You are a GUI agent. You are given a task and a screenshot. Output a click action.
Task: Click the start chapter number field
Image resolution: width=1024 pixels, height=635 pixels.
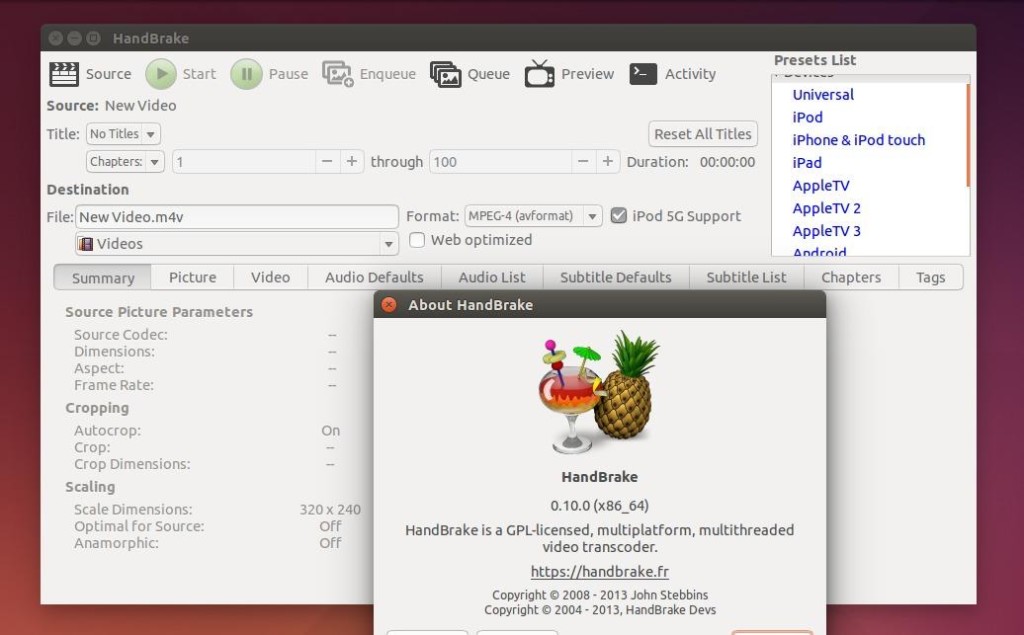pyautogui.click(x=244, y=161)
